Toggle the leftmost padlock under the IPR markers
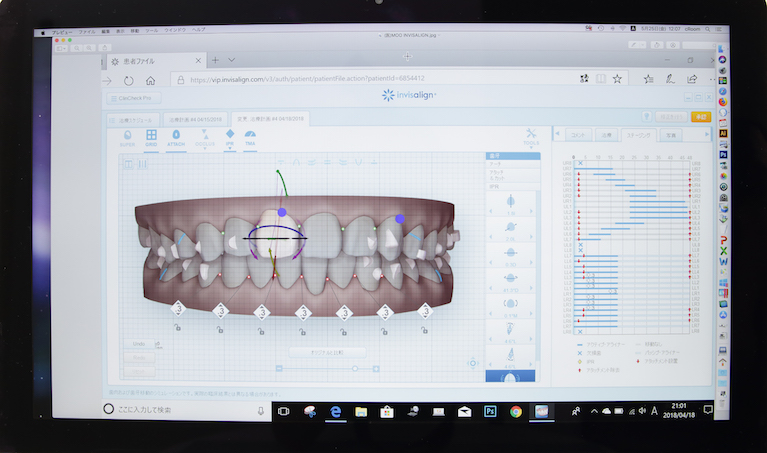This screenshot has height=453, width=767. click(178, 327)
